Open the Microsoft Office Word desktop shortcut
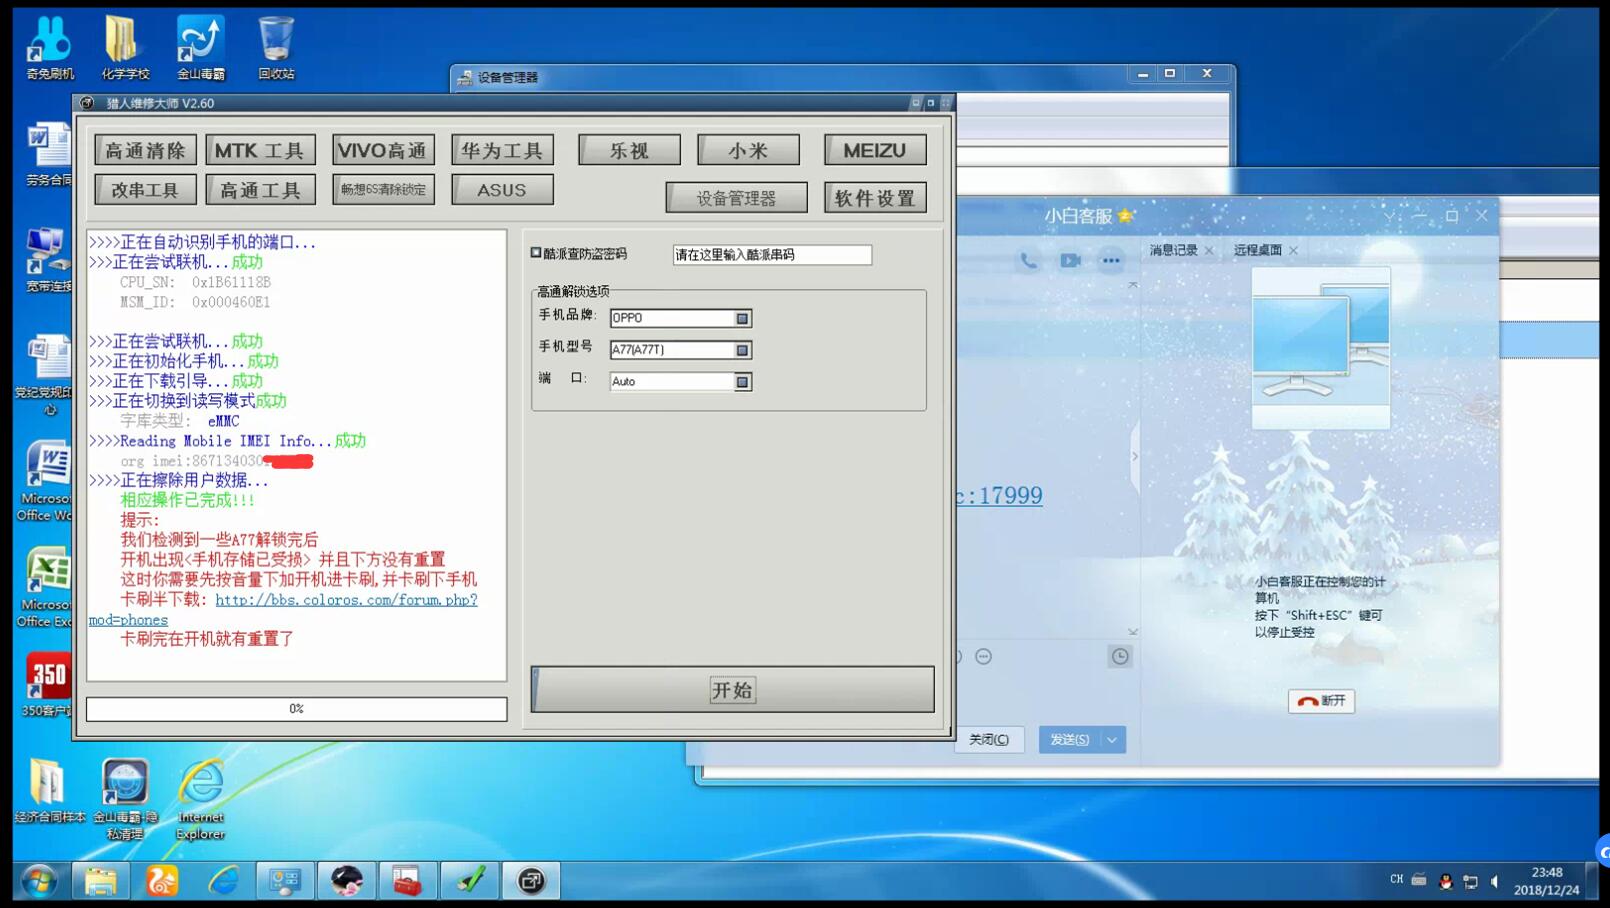 45,482
